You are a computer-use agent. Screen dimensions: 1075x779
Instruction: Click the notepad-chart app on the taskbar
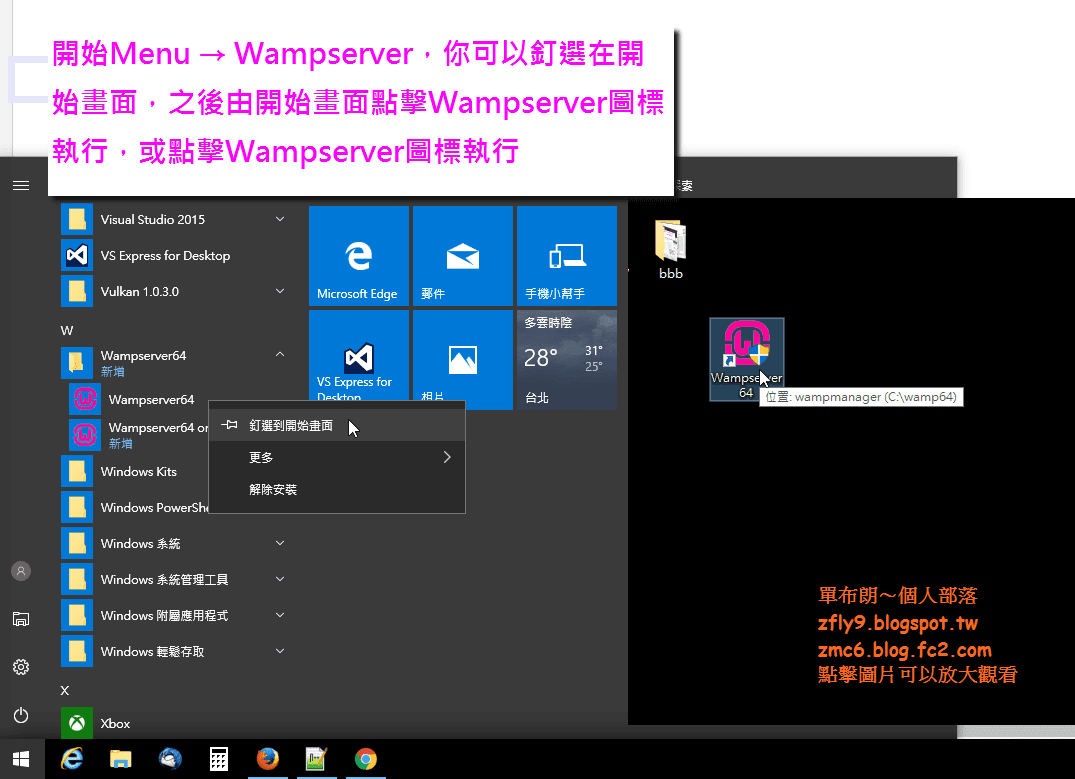[x=316, y=759]
